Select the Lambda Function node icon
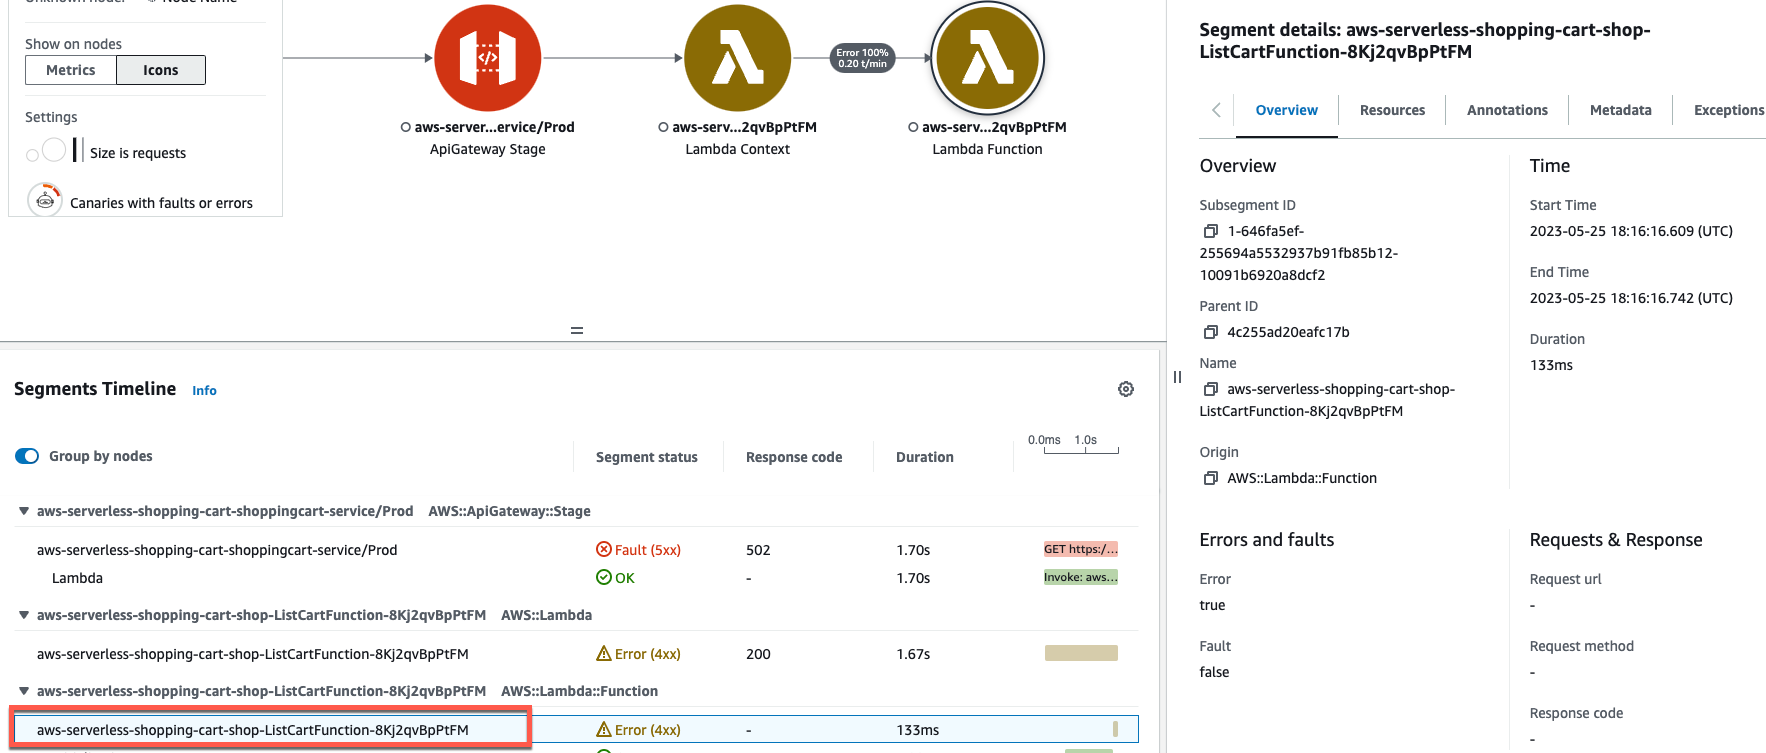Image resolution: width=1766 pixels, height=753 pixels. [x=988, y=58]
